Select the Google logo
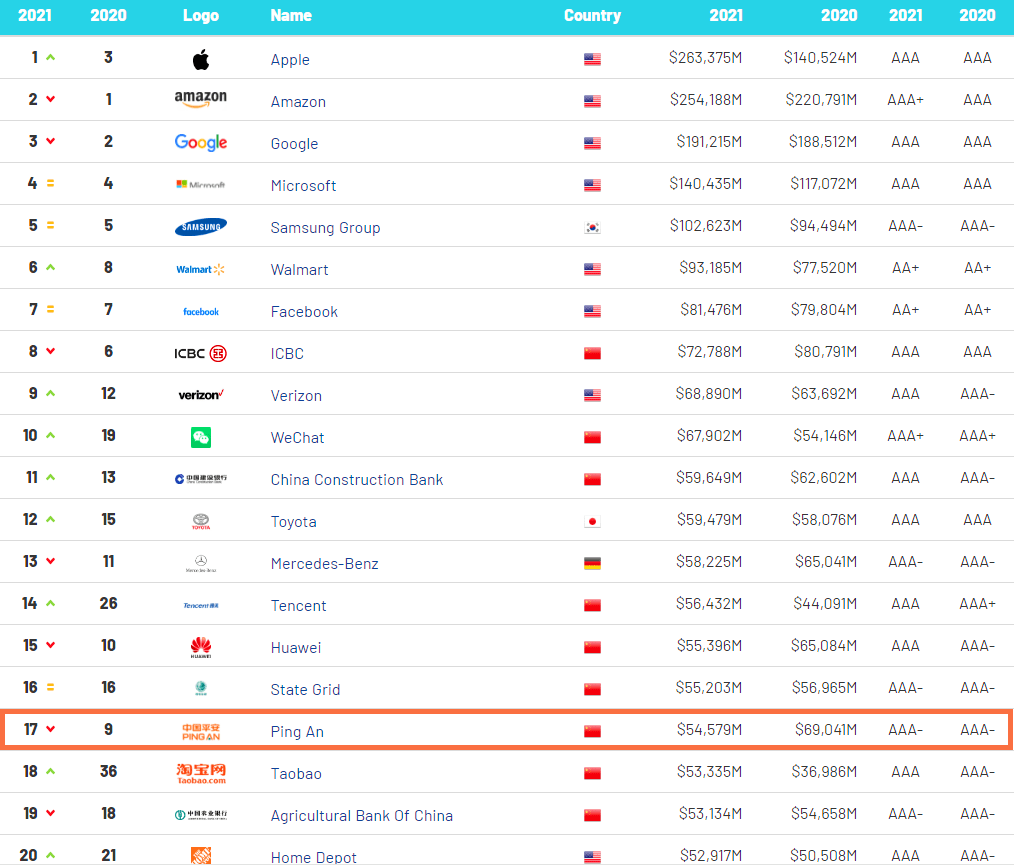This screenshot has width=1014, height=868. [x=200, y=142]
